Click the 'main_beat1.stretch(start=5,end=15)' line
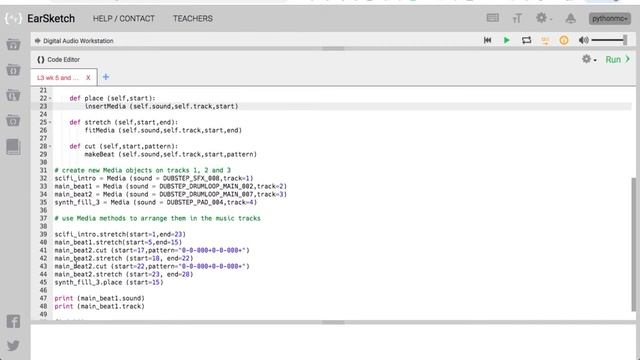Viewport: 640px width, 360px height. (118, 242)
